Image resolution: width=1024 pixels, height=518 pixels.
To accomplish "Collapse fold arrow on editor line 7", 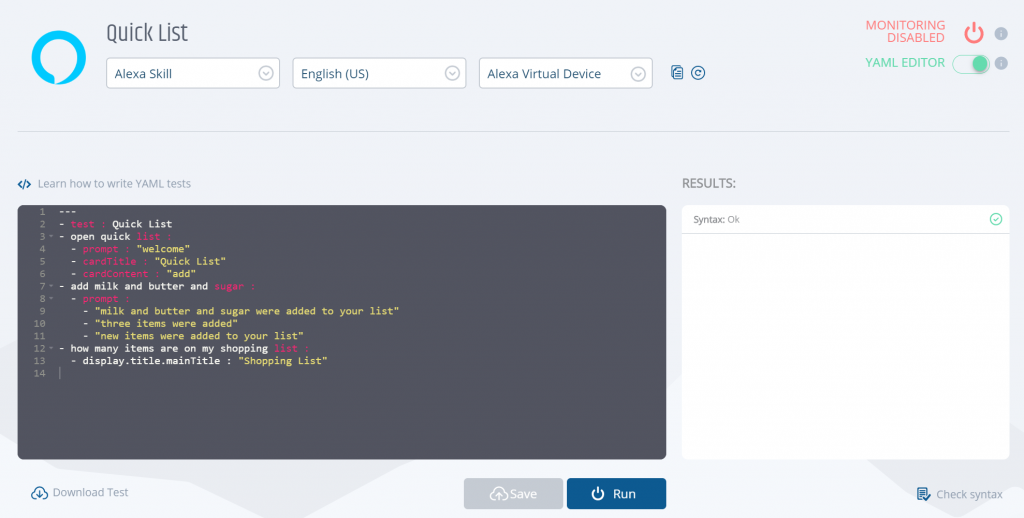I will click(x=51, y=286).
